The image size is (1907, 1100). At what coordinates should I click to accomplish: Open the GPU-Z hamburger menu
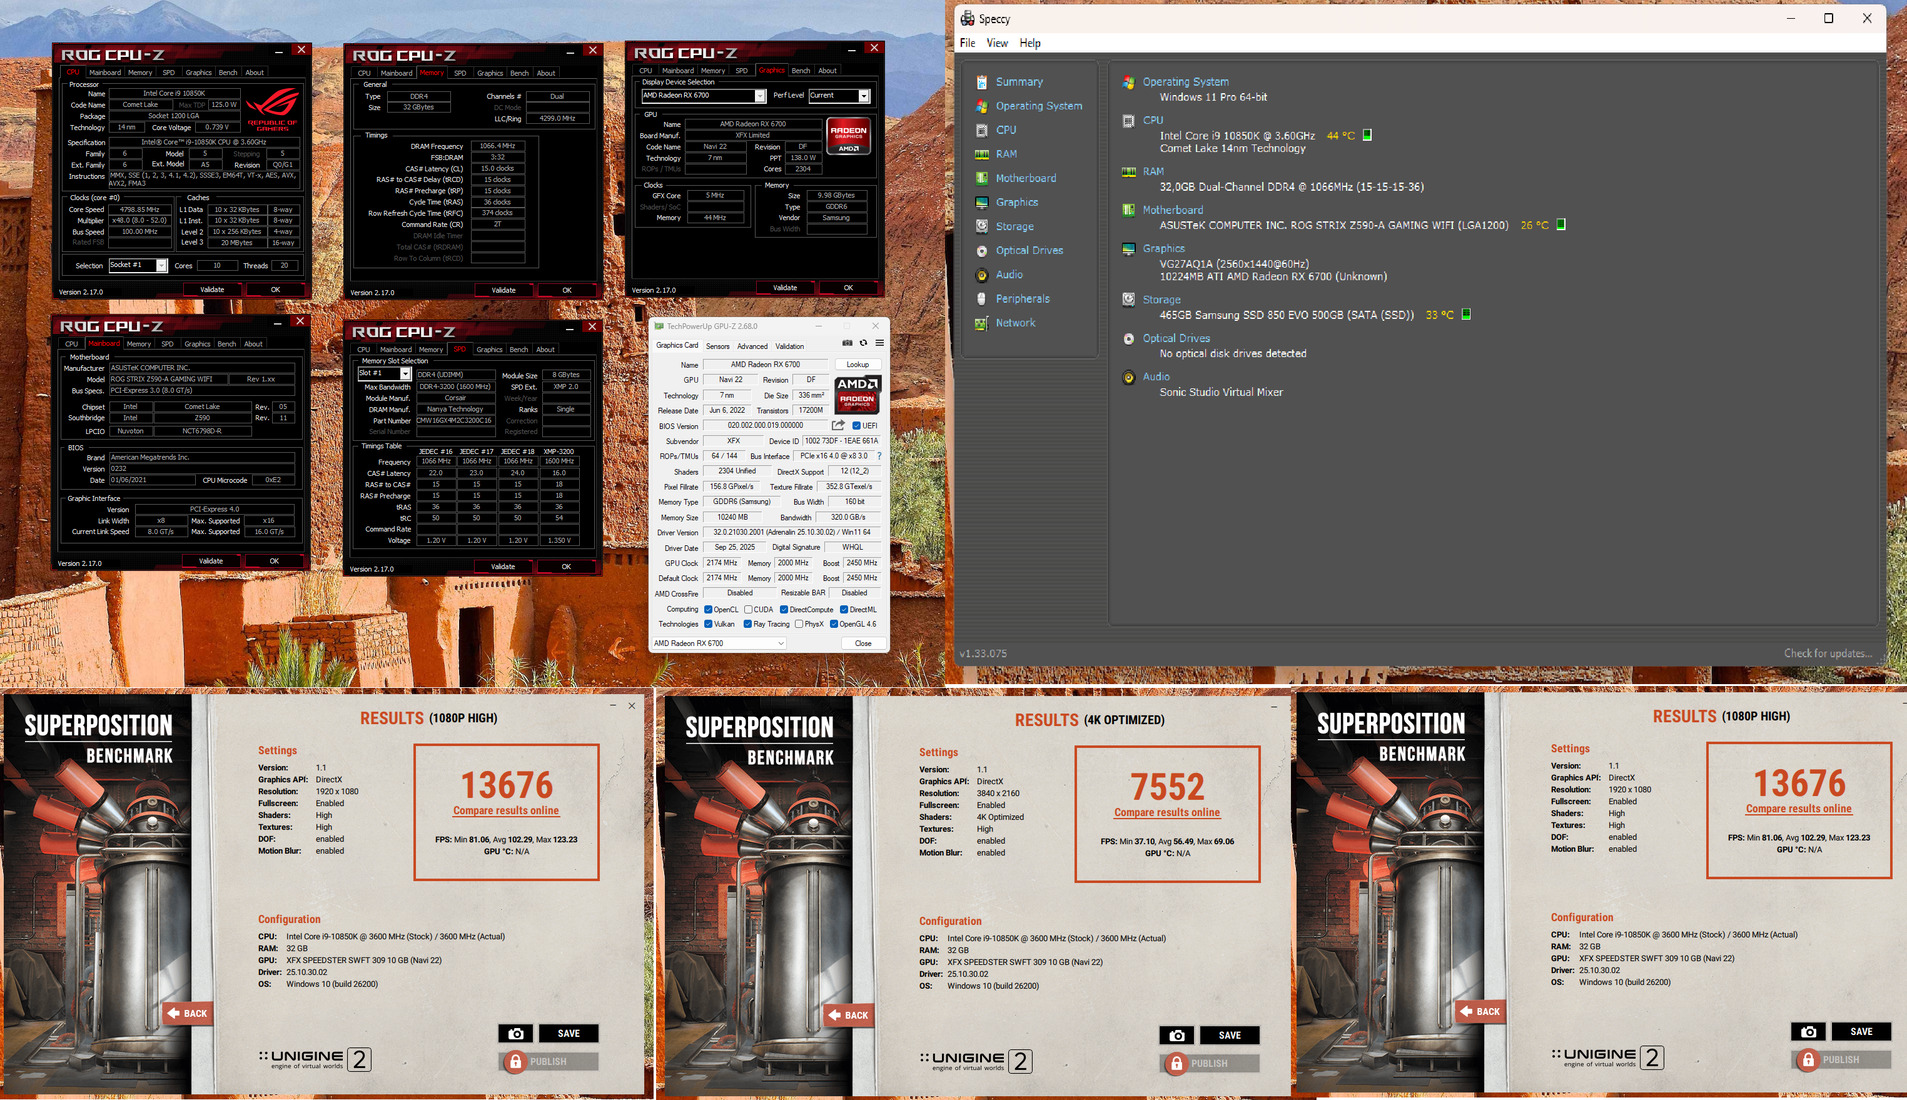point(880,343)
